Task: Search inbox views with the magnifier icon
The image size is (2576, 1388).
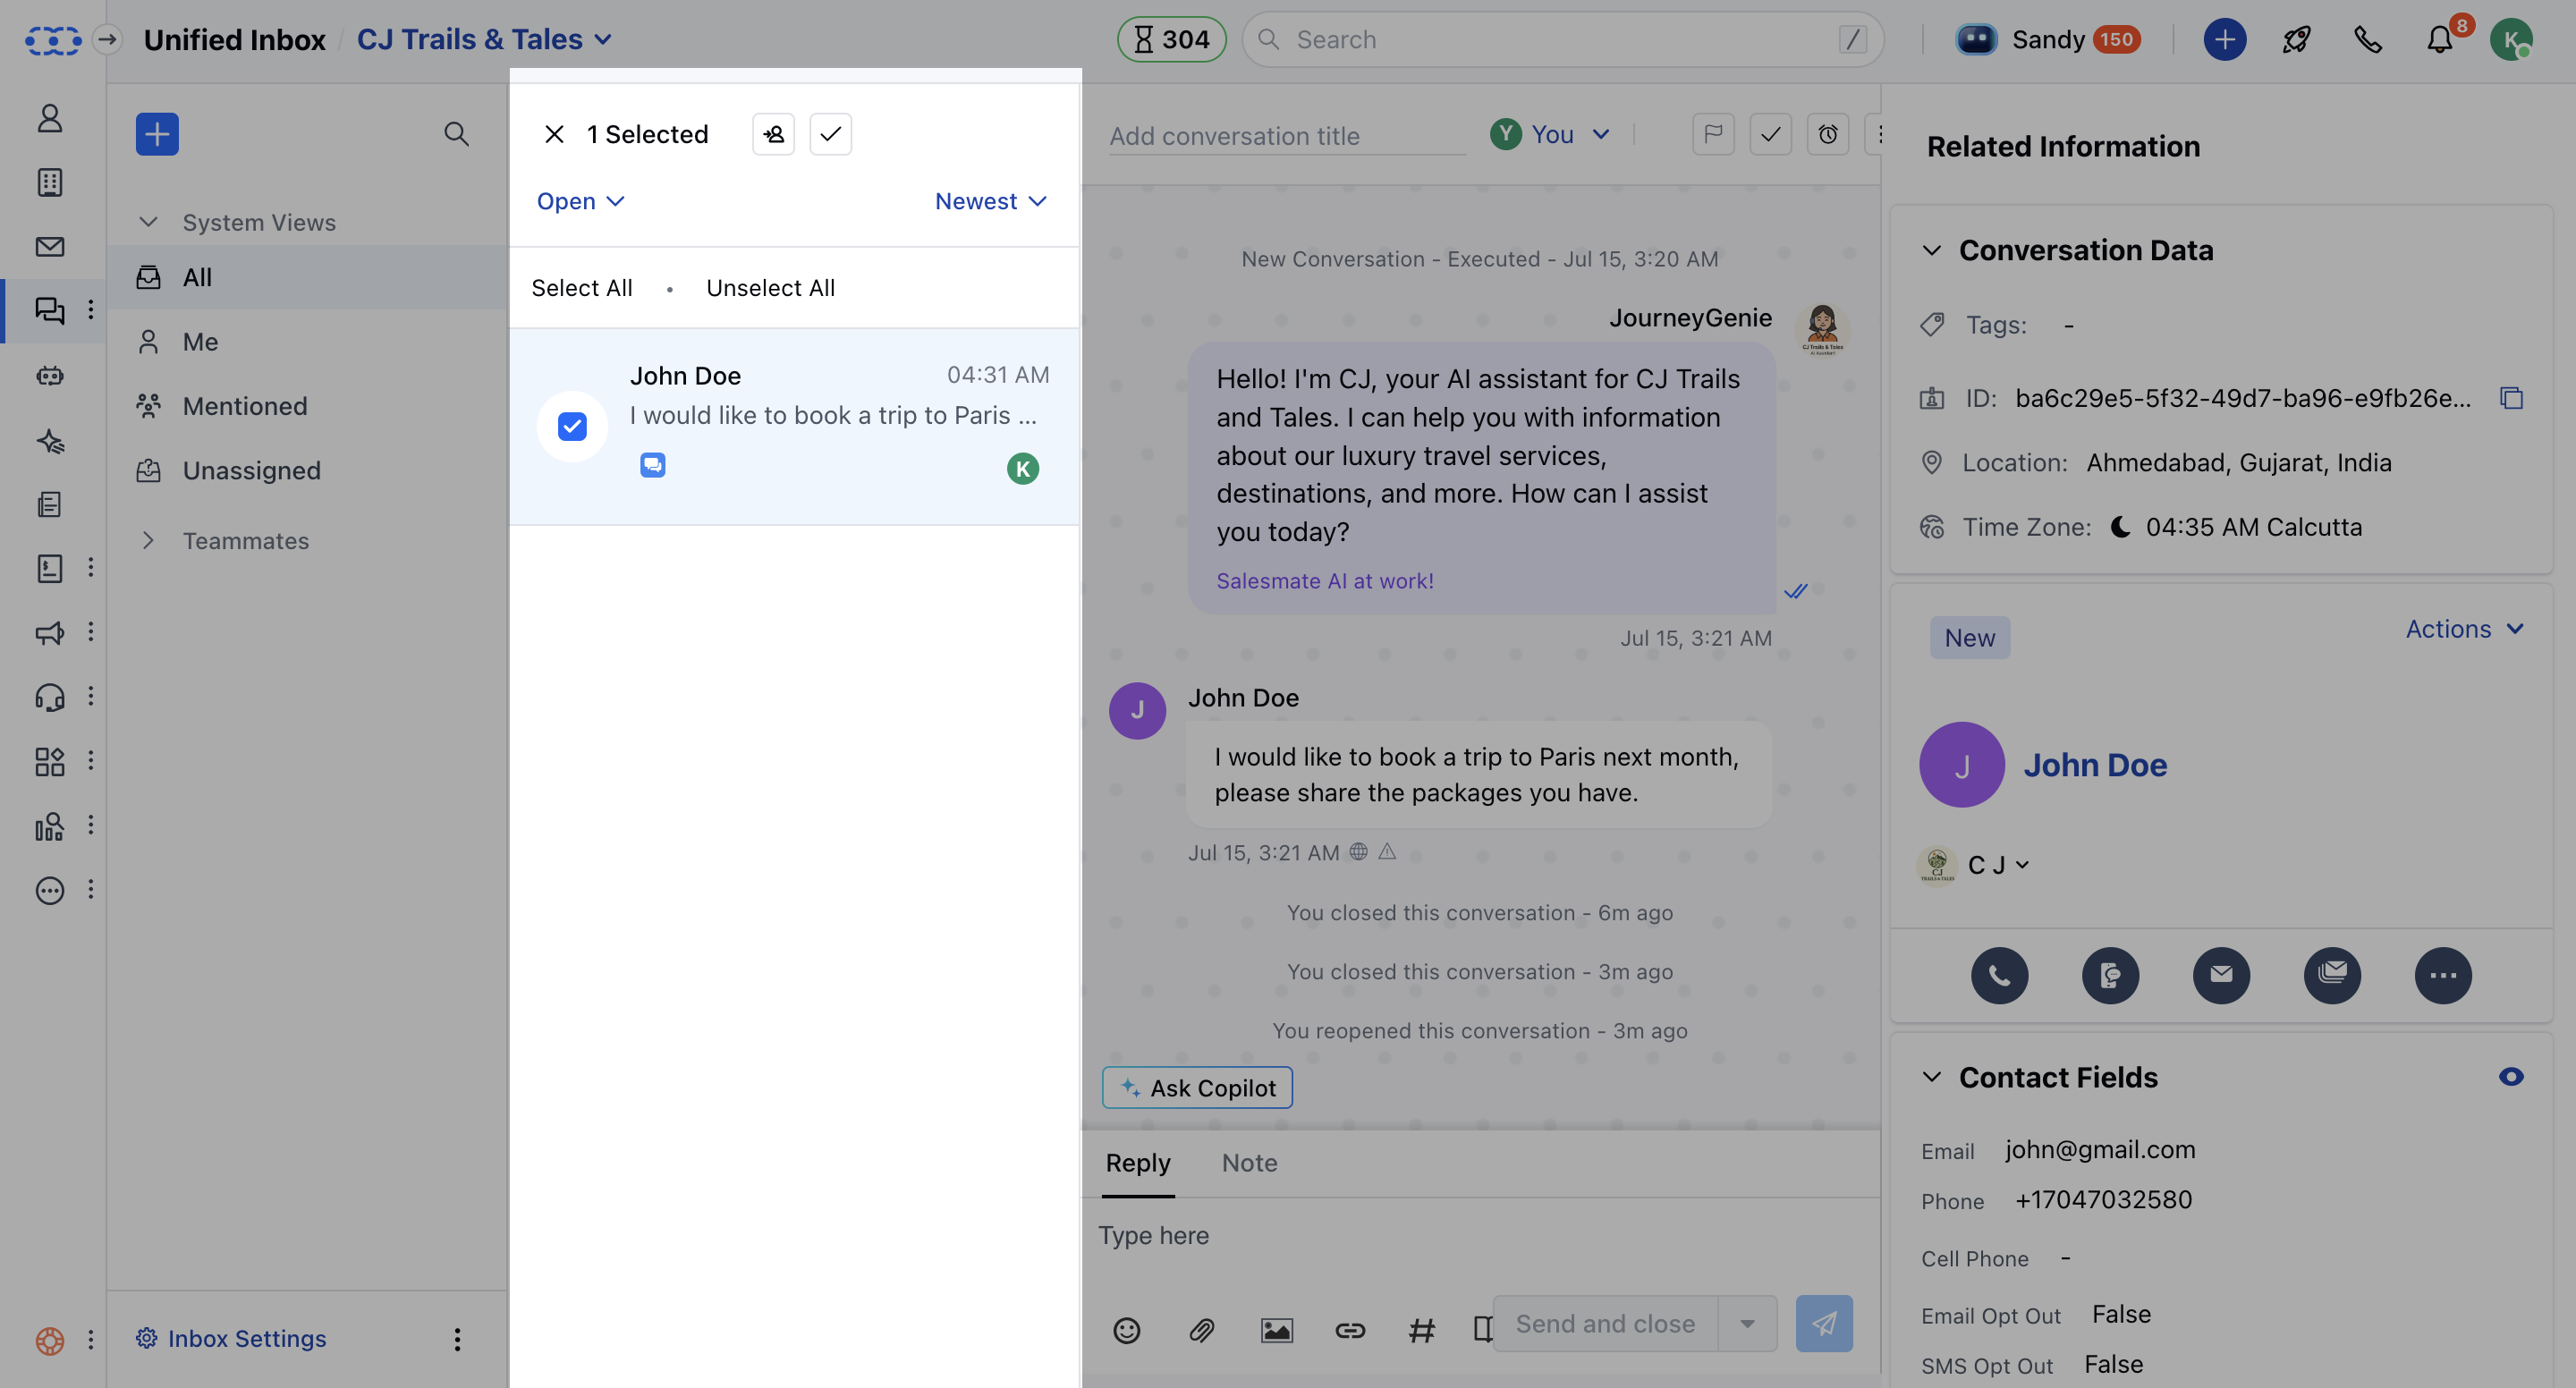Action: click(x=456, y=134)
